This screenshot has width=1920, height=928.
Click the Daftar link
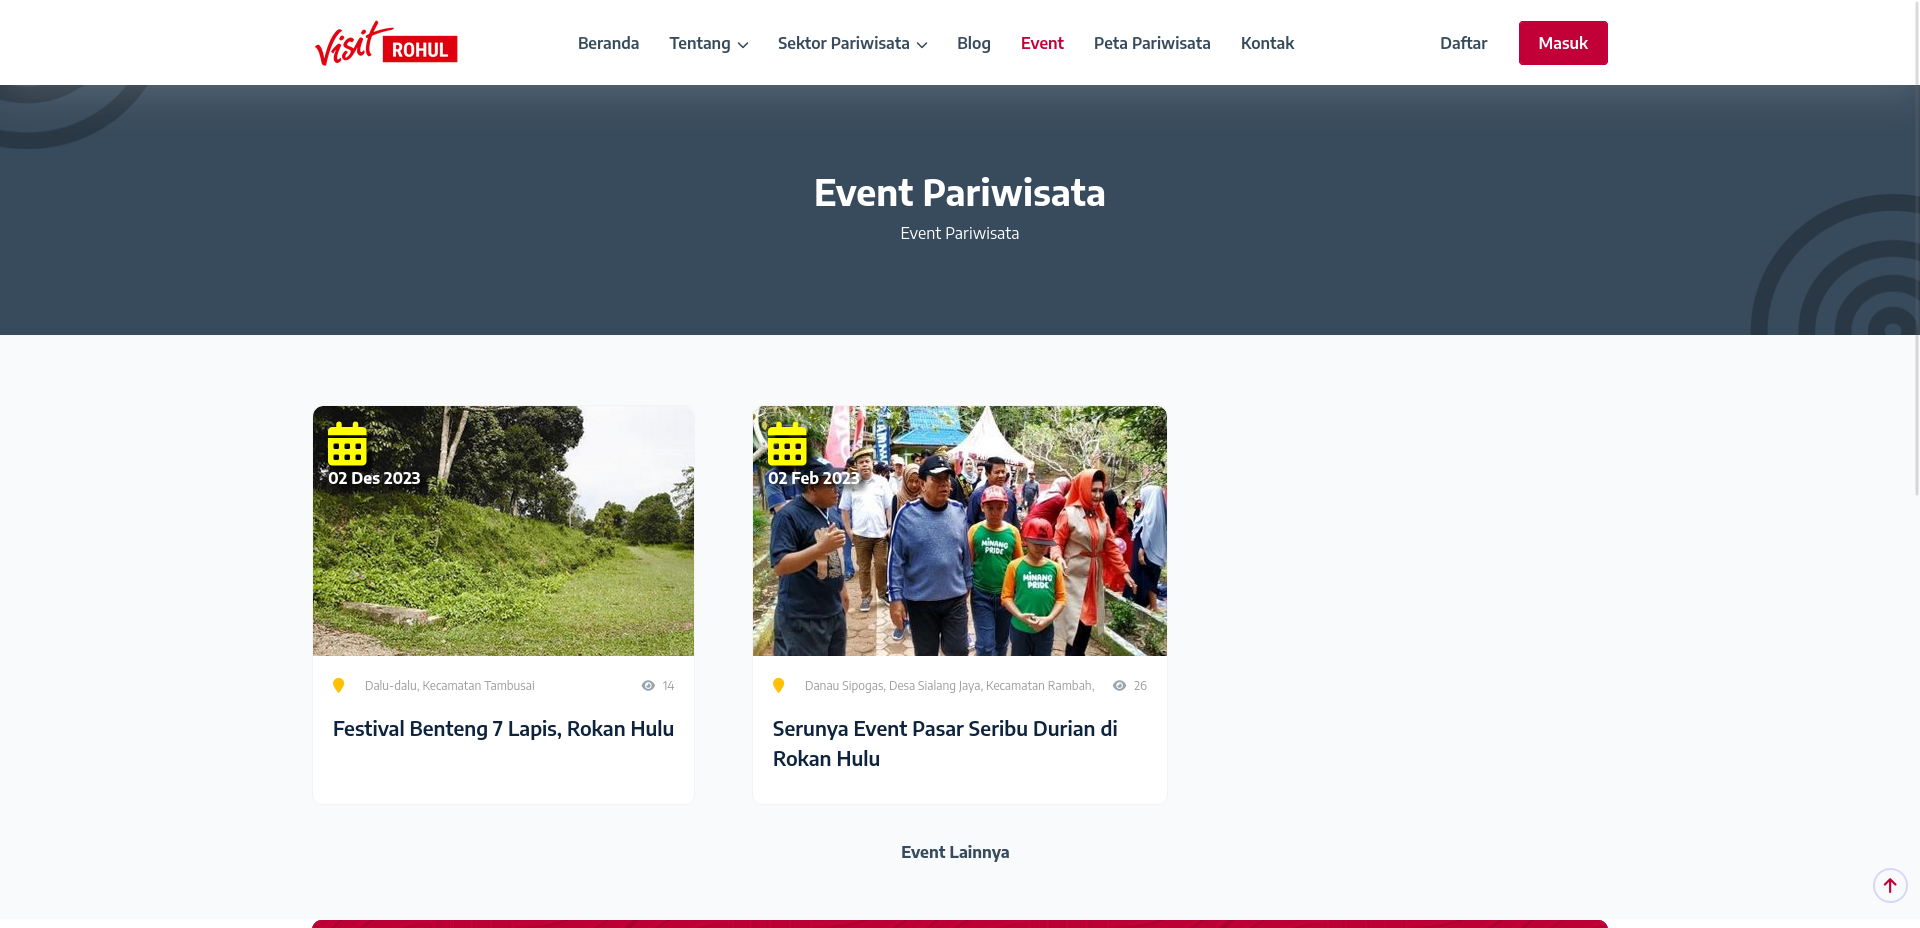(x=1463, y=43)
